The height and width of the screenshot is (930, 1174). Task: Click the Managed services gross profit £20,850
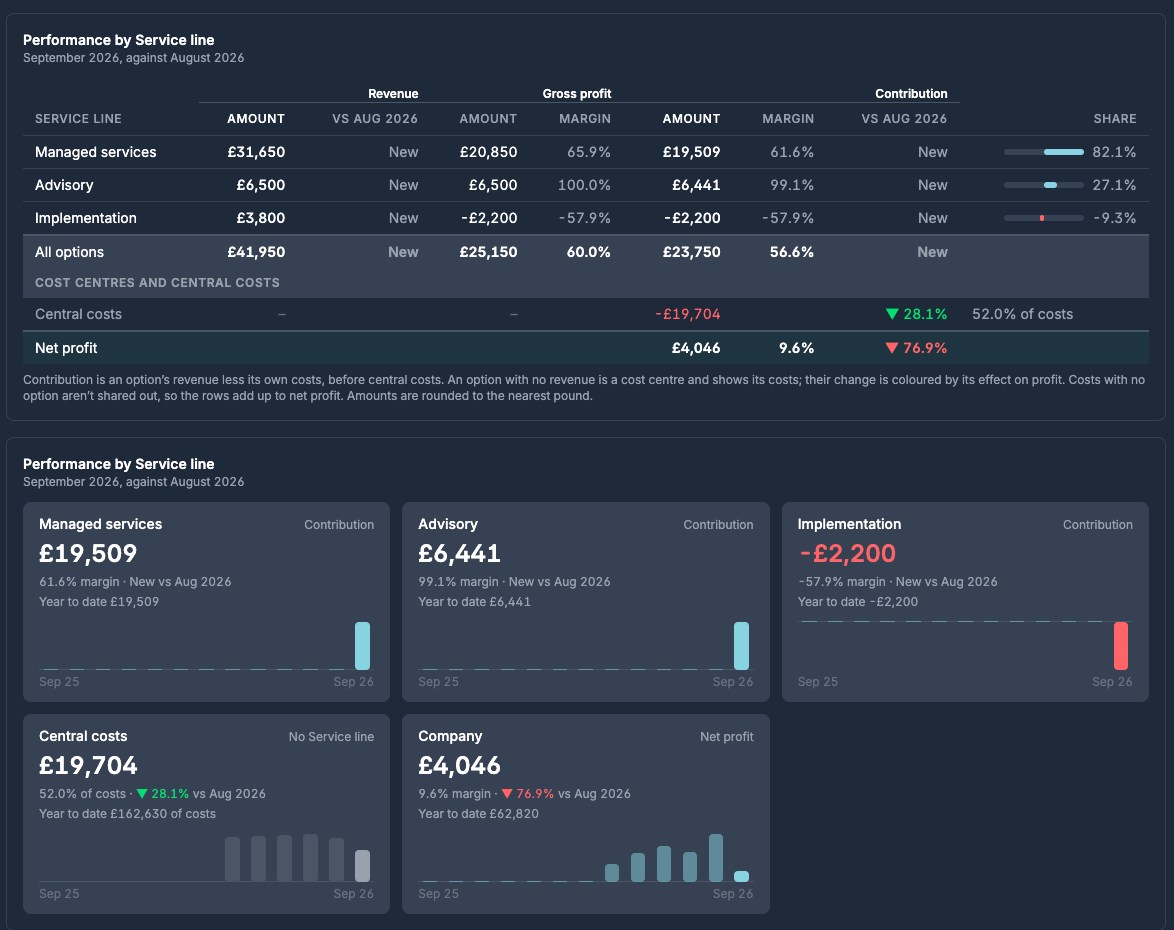coord(488,152)
